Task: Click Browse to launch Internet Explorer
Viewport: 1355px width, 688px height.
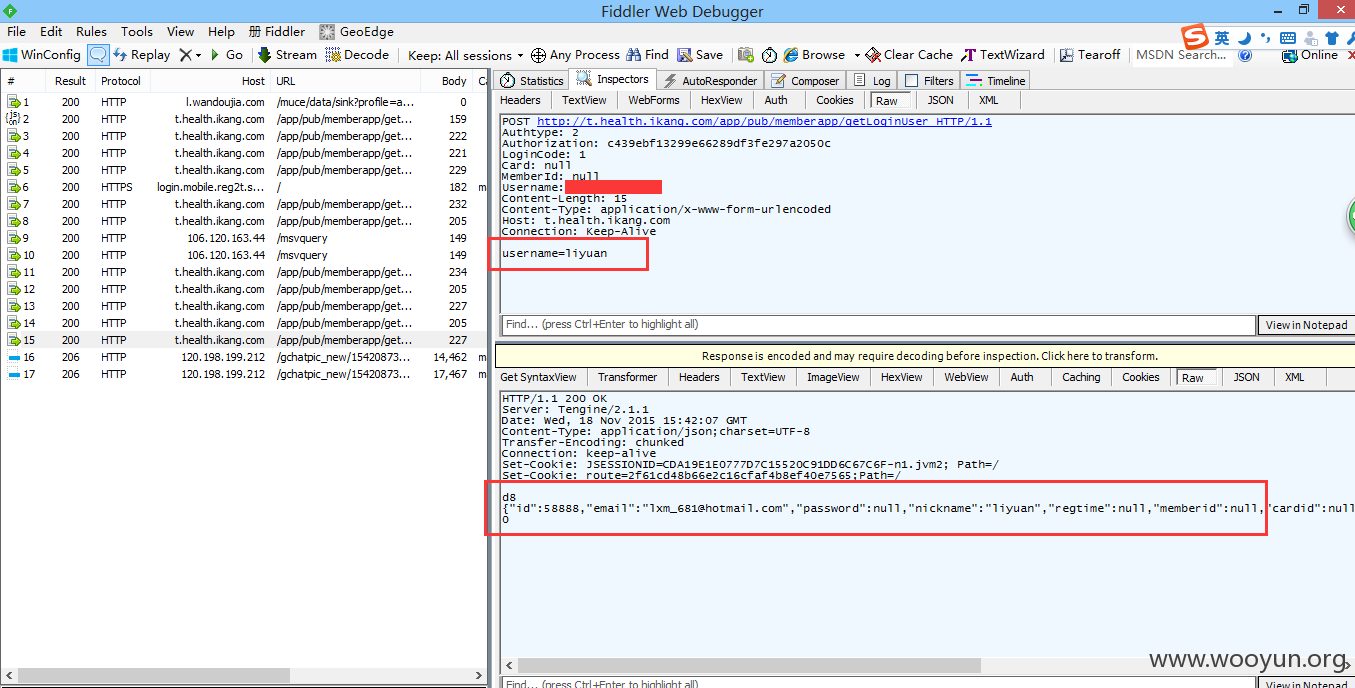Action: pos(814,55)
